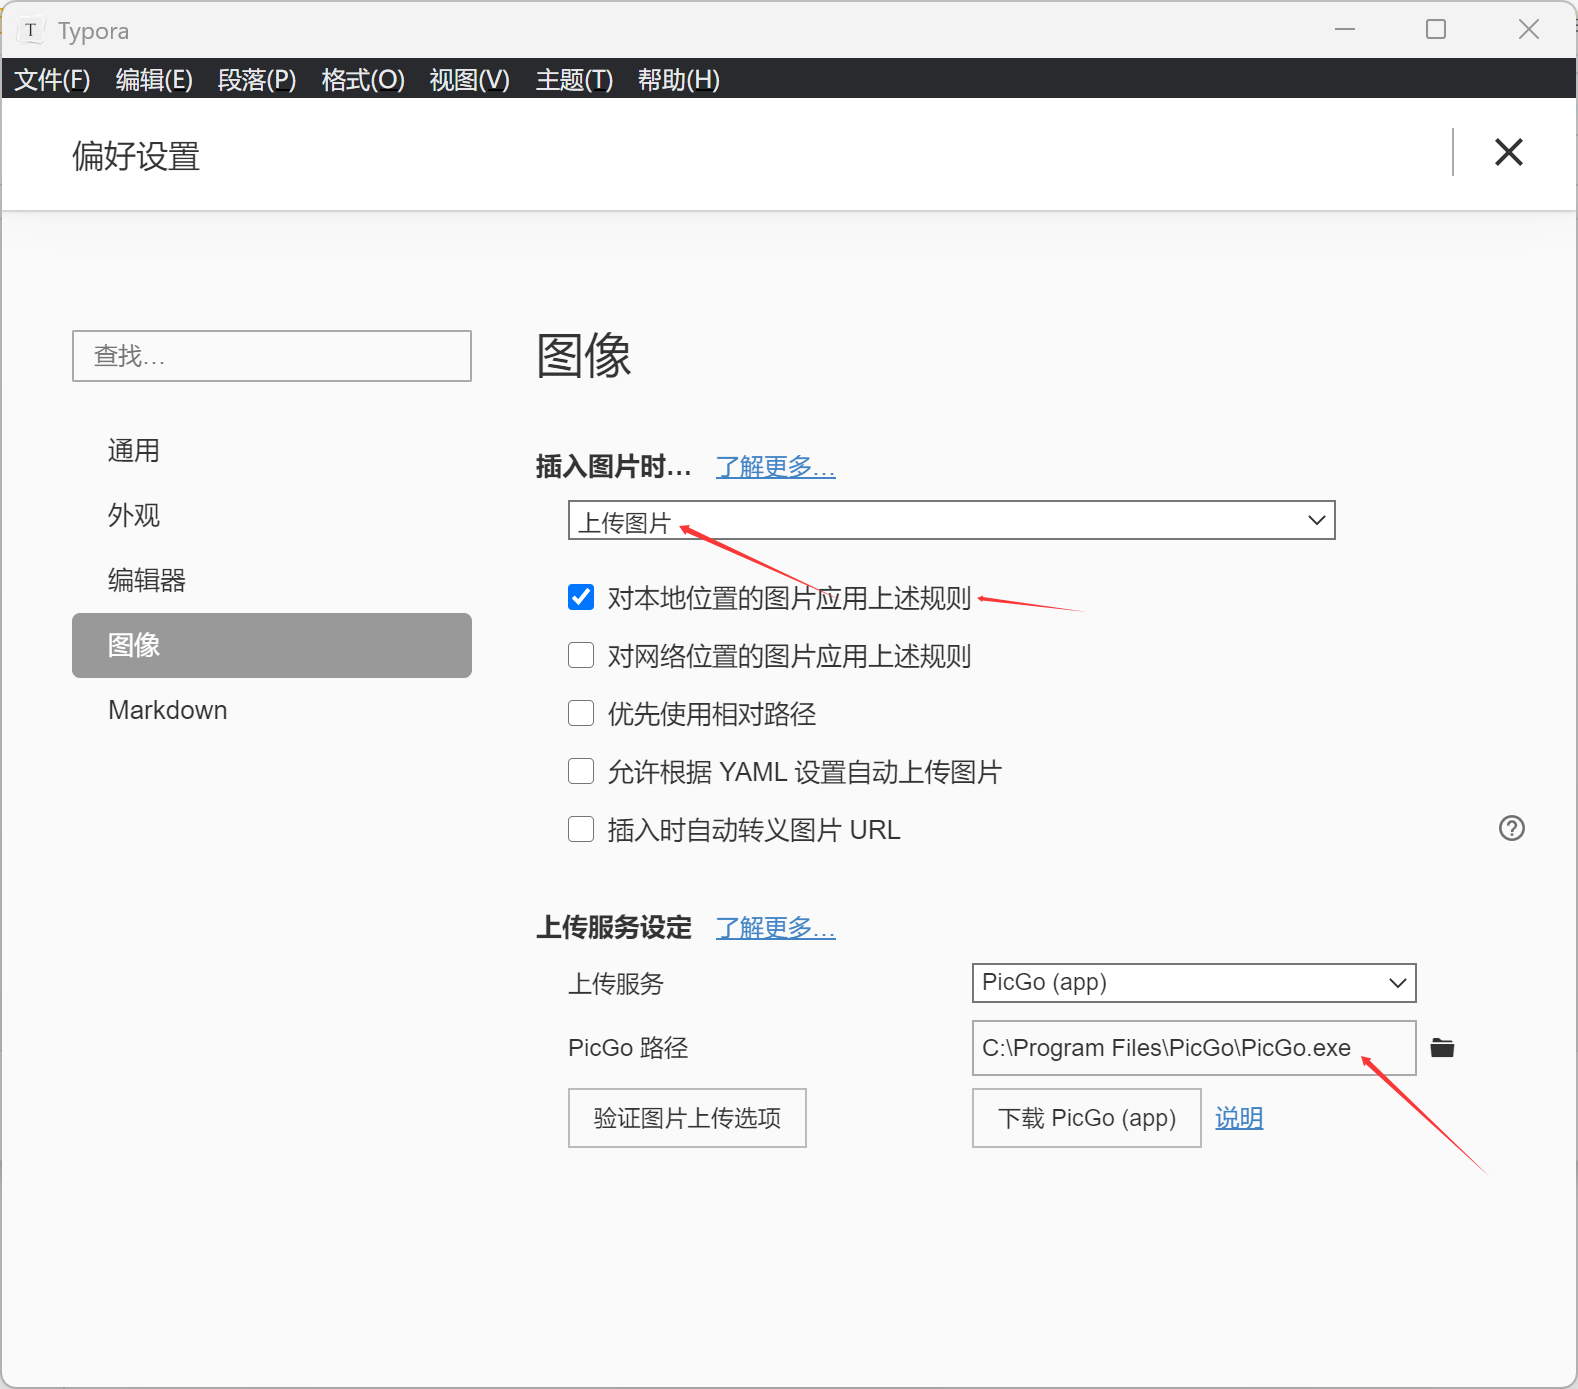Enable 对网络位置的图片应用上述规则 checkbox
Screen dimensions: 1578x1389
click(x=581, y=655)
